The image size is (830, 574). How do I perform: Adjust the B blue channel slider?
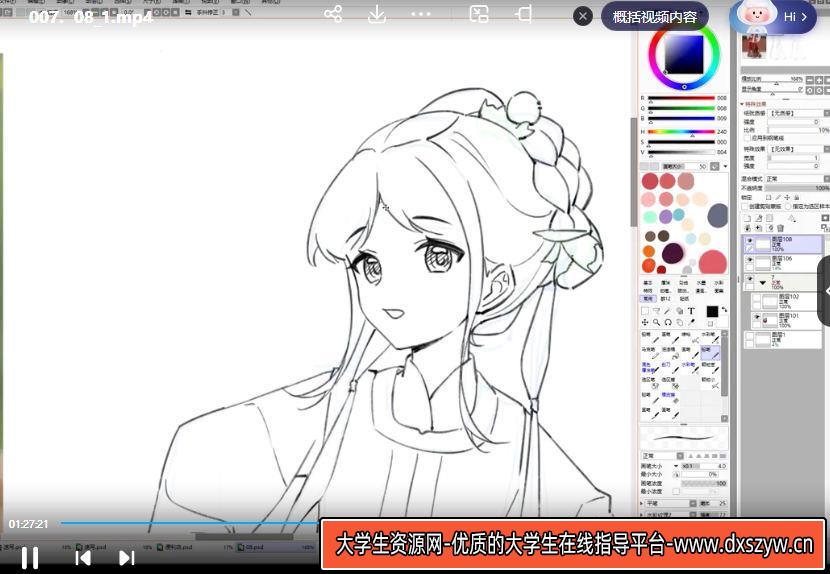[x=682, y=118]
